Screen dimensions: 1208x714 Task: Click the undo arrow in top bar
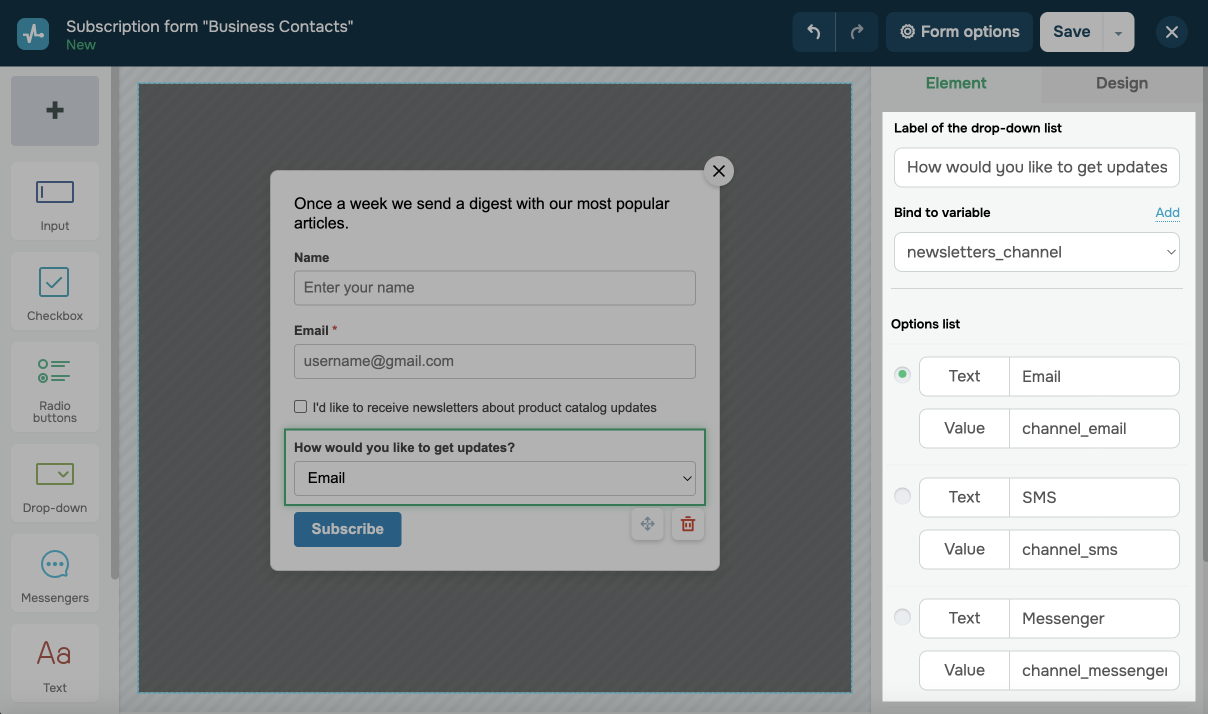point(814,32)
